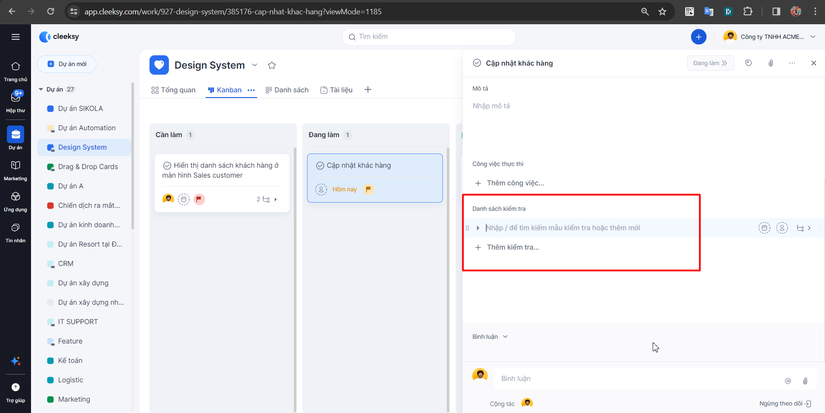The image size is (825, 413).
Task: Open the Bình luận dropdown
Action: point(490,337)
